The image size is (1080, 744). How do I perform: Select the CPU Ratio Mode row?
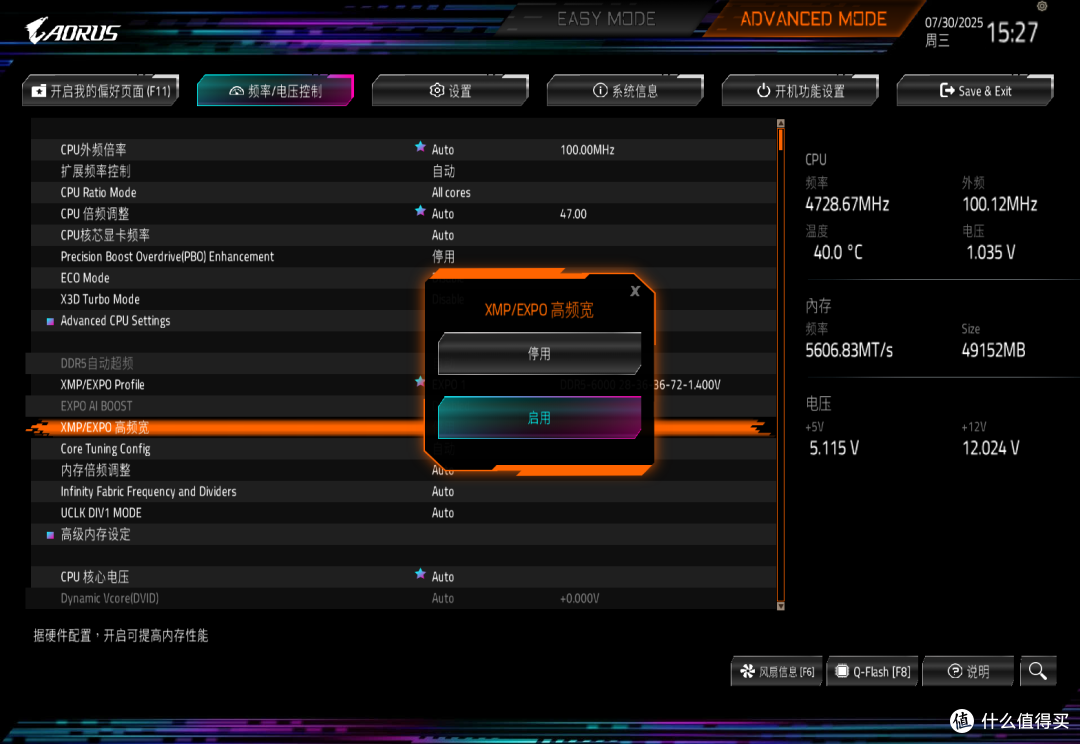(x=404, y=192)
